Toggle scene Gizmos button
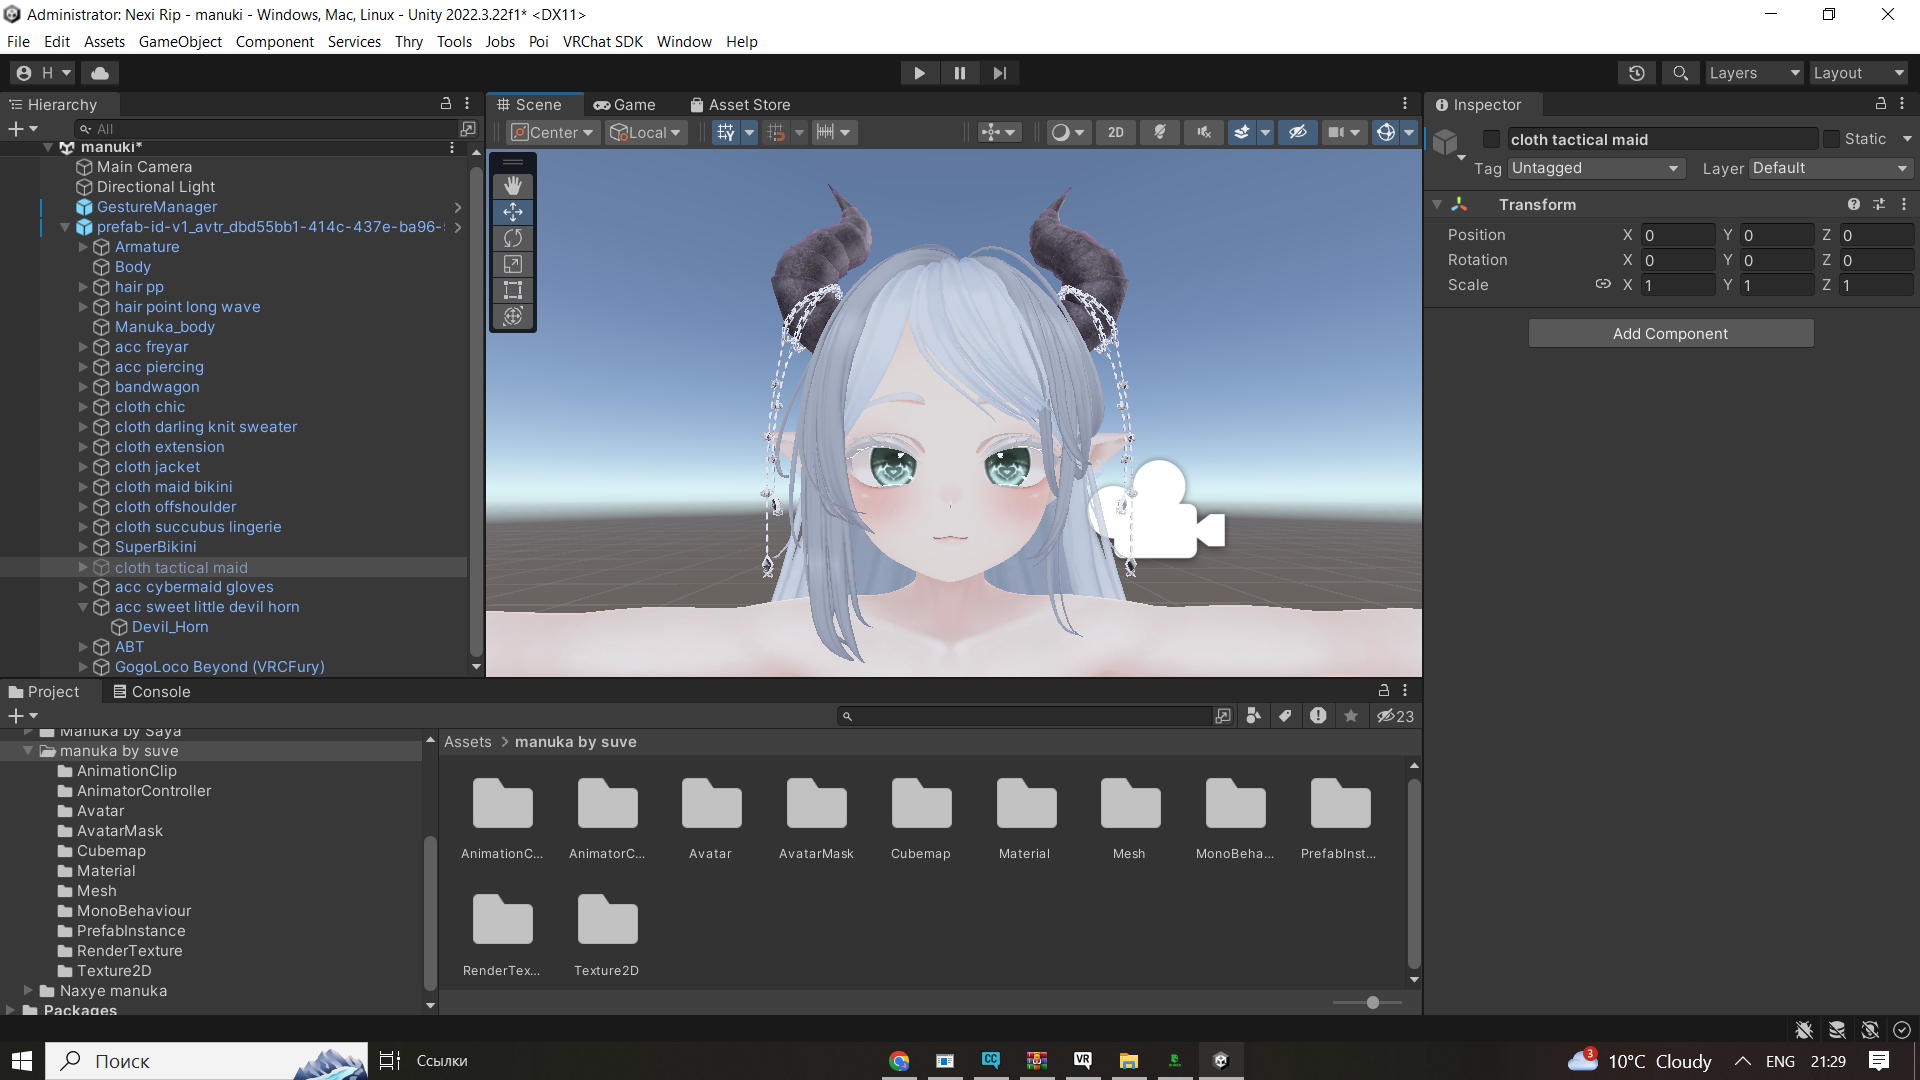The image size is (1920, 1080). 1386,132
